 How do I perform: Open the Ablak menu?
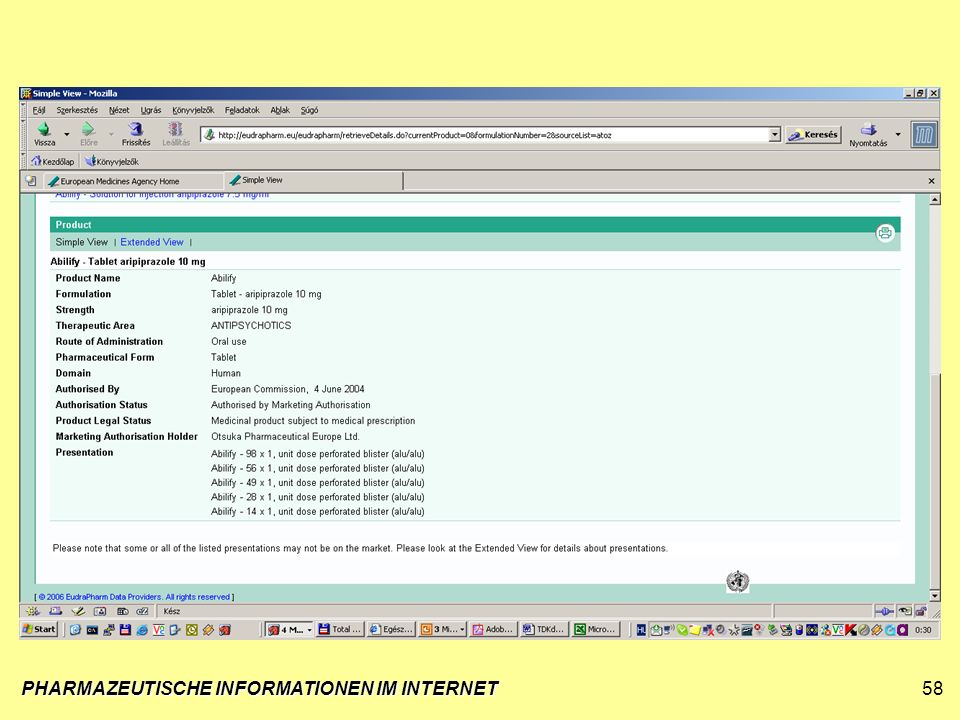coord(280,110)
